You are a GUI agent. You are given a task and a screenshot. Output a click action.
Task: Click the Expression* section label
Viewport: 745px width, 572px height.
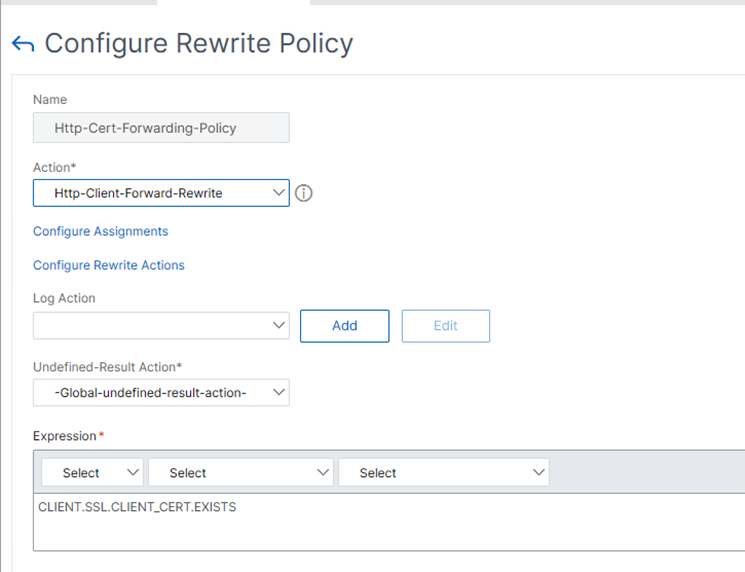coord(68,436)
